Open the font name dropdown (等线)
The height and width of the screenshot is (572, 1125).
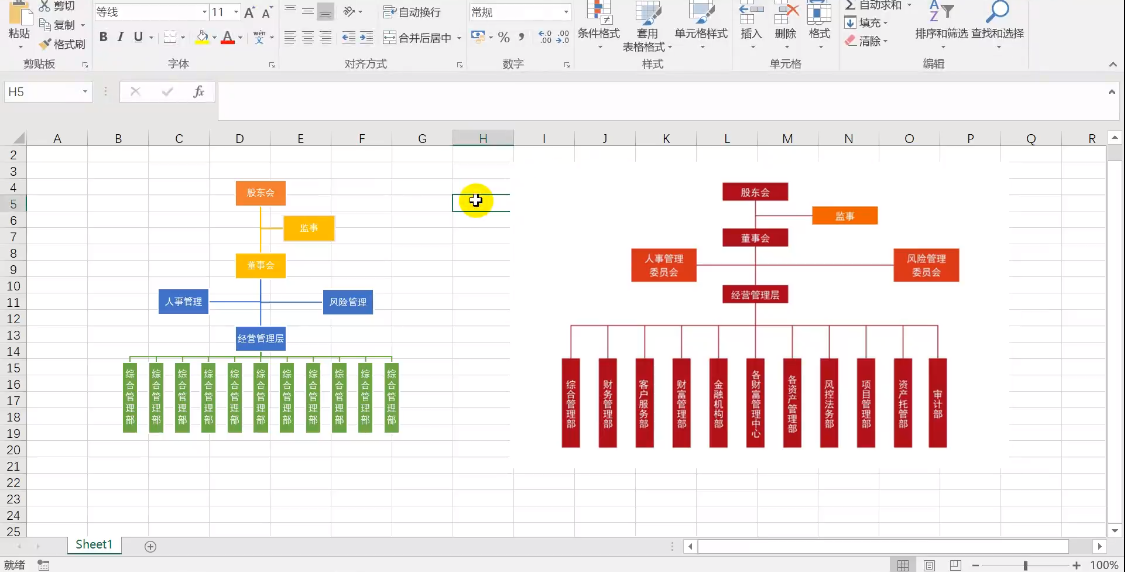[204, 12]
